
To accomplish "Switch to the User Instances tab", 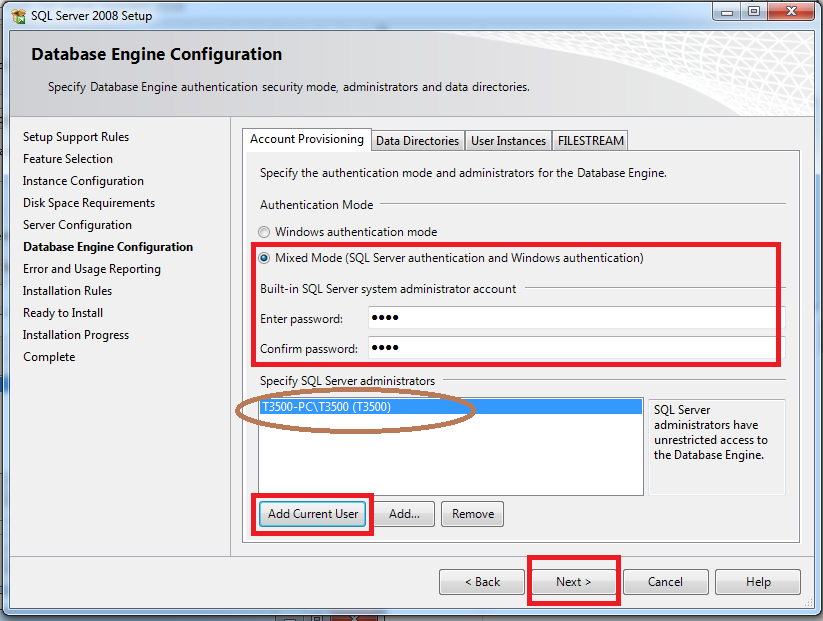I will [508, 140].
